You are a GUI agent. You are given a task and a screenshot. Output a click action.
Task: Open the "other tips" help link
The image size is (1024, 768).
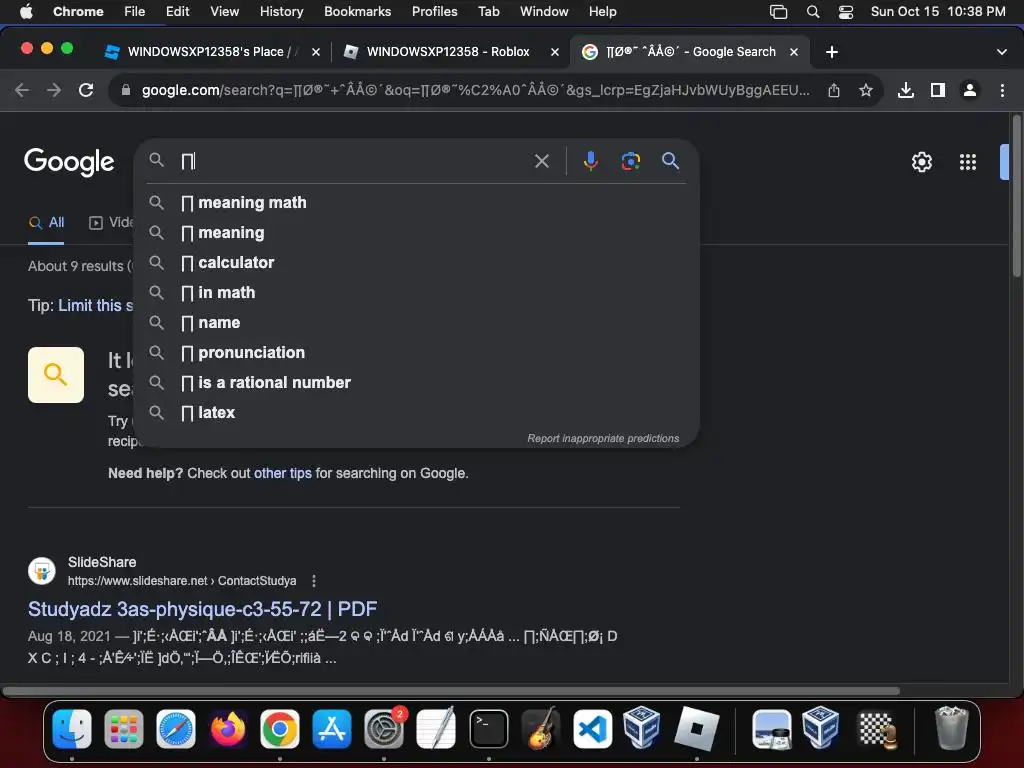283,473
